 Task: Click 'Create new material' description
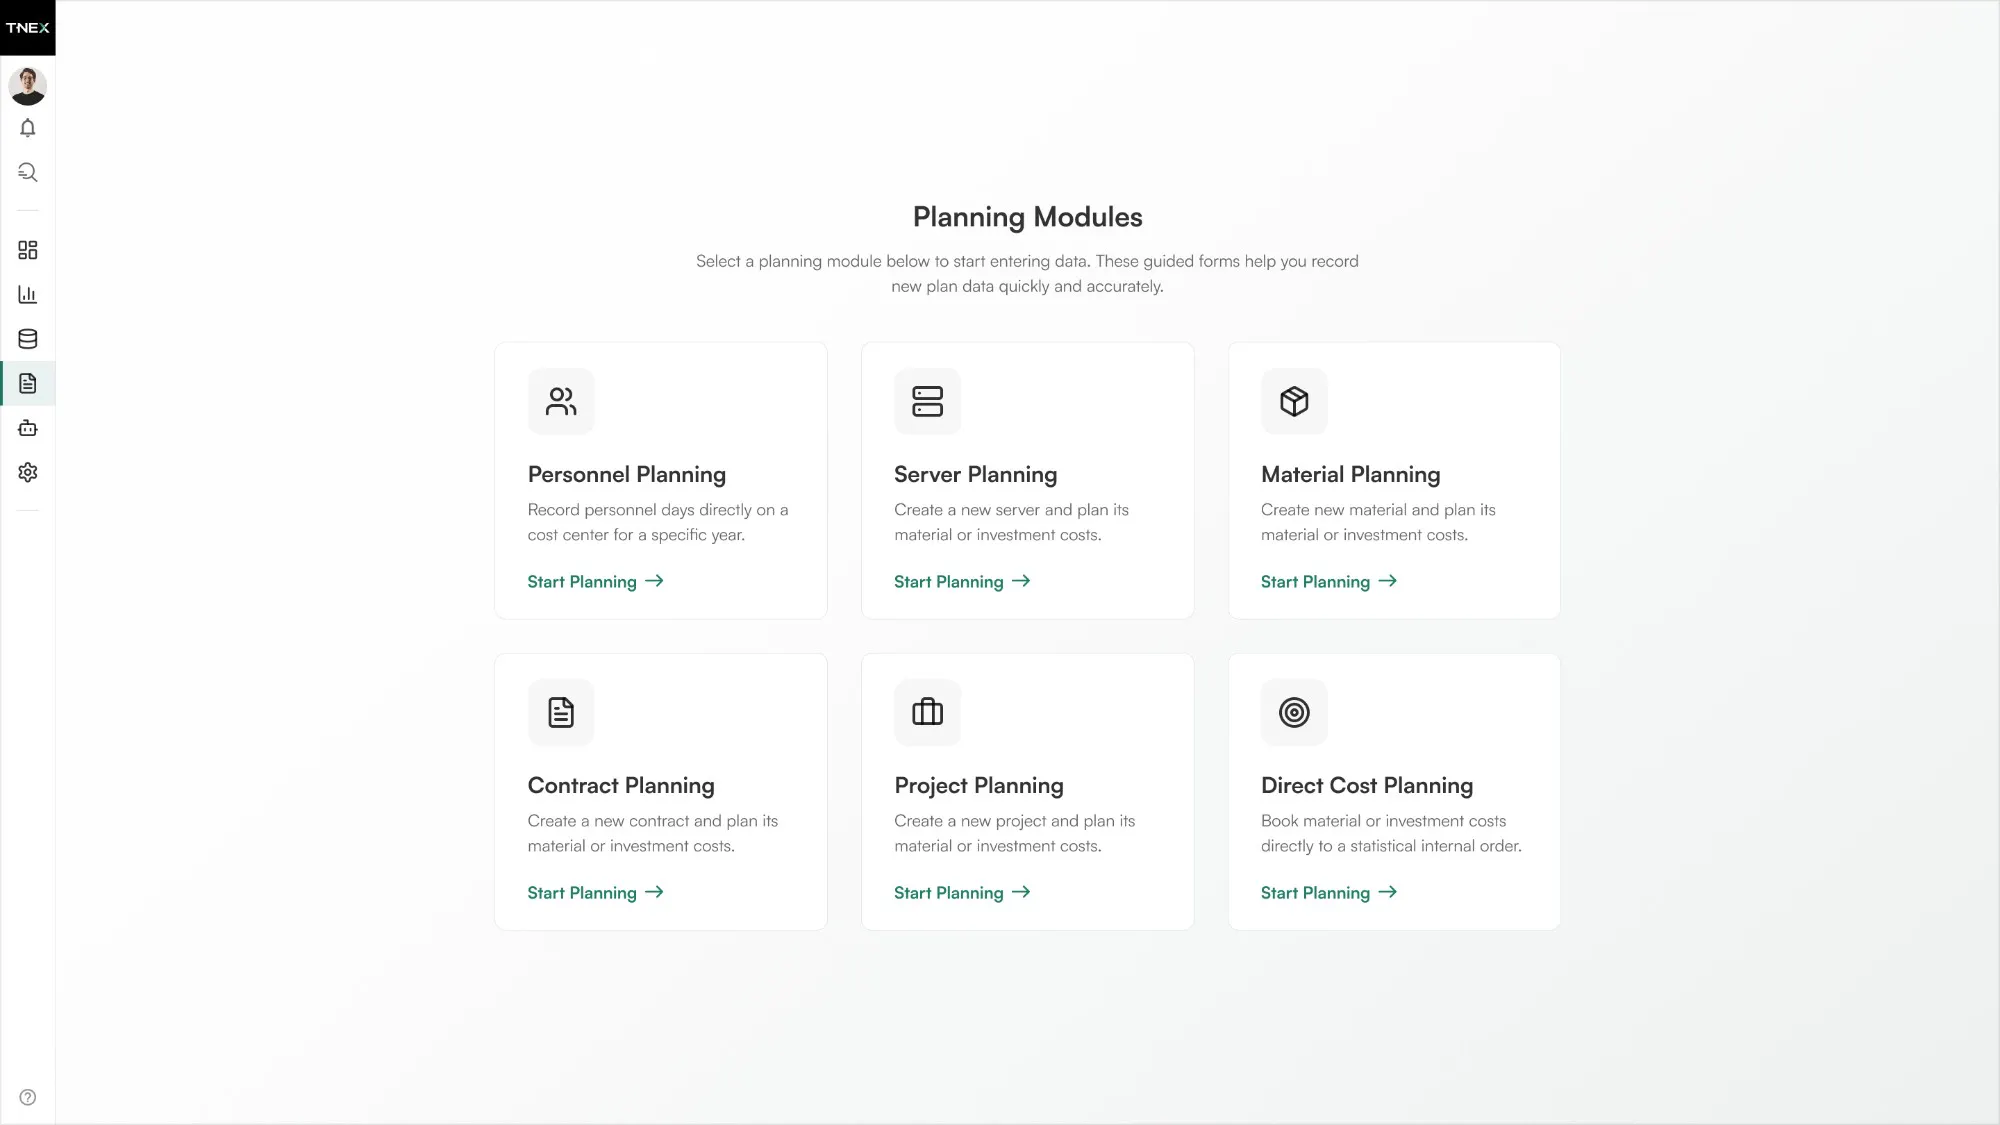(1378, 522)
